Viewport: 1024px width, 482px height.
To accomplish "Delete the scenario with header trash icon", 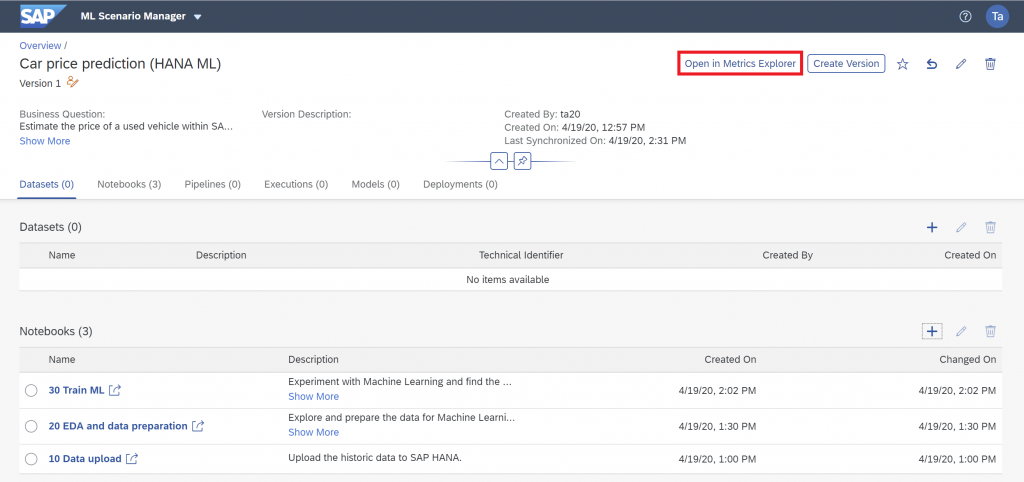I will pyautogui.click(x=990, y=64).
